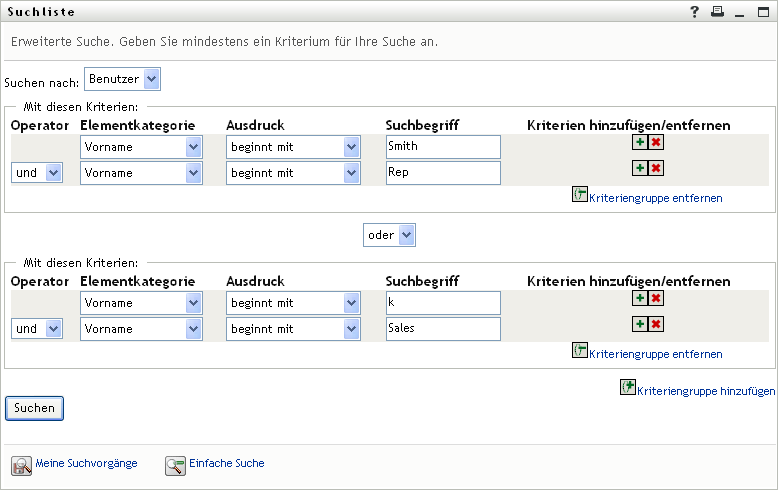Open Ausdruck dropdown in the k row

pos(293,303)
